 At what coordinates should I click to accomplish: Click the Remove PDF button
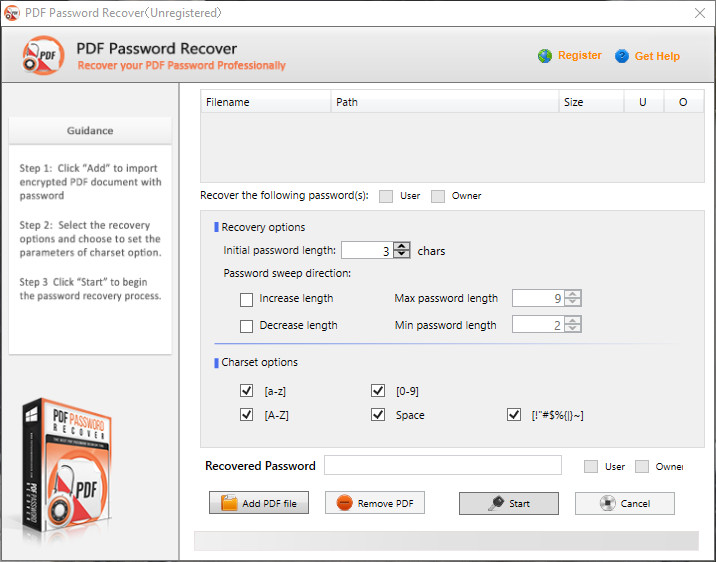click(x=375, y=503)
